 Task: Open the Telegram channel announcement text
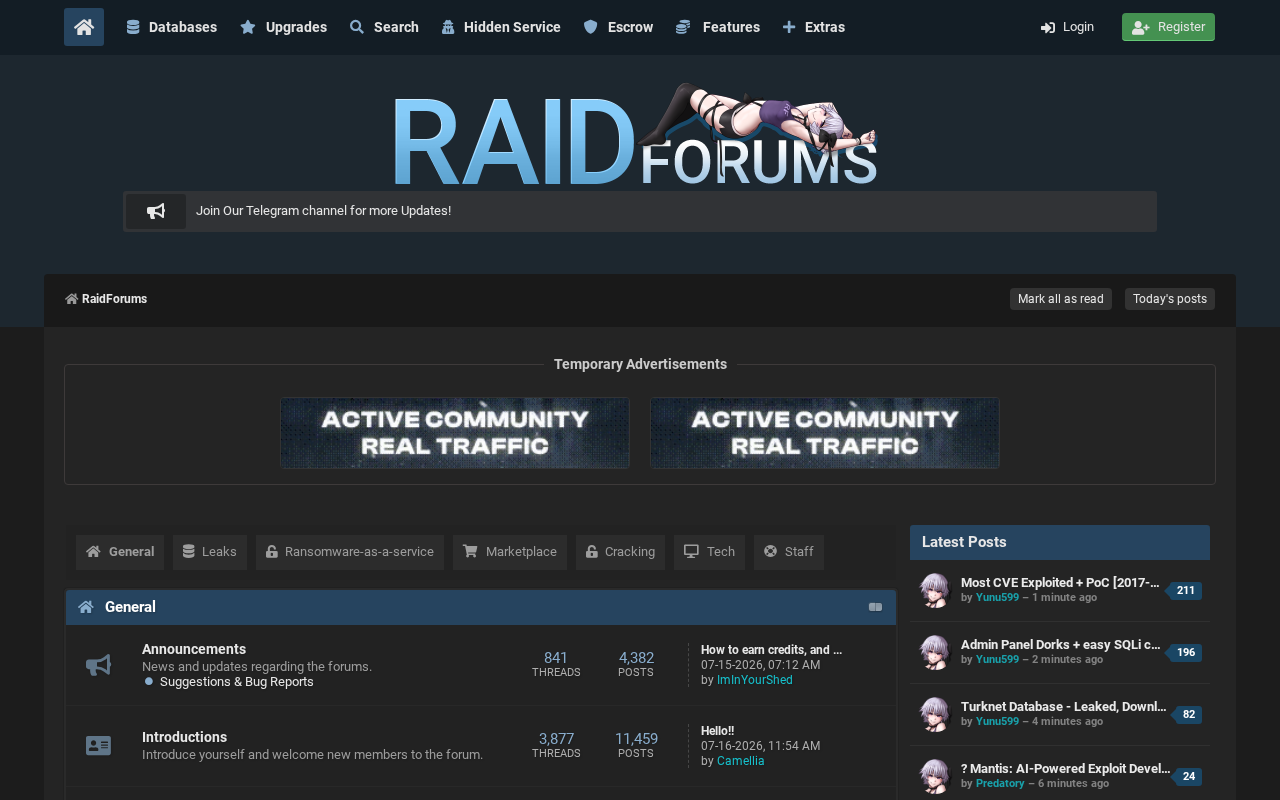[x=323, y=211]
